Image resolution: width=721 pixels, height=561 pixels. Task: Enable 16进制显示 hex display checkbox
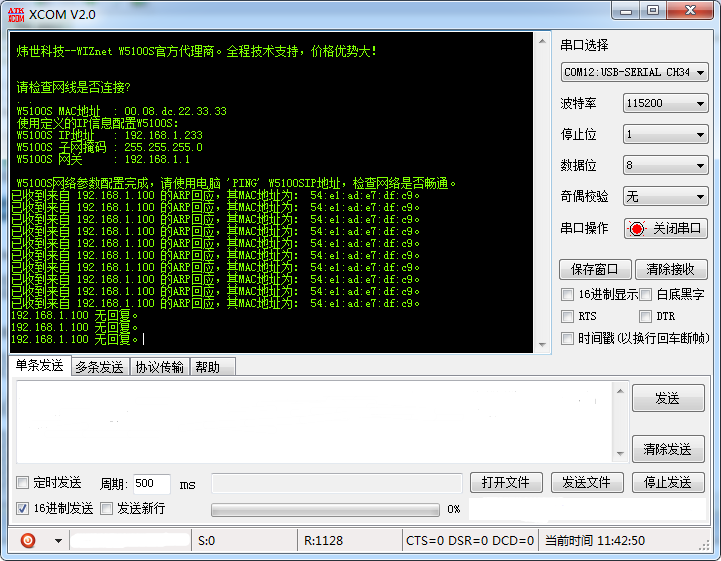pos(567,294)
